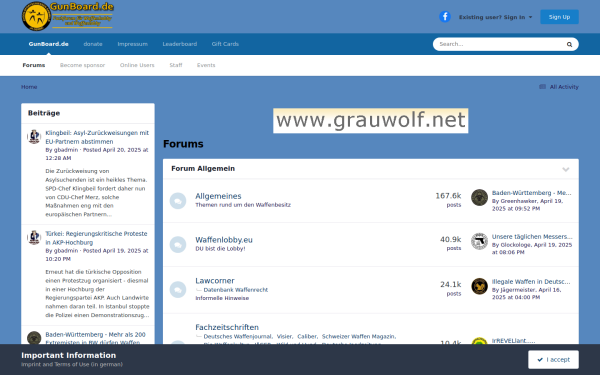Click the Lawcorner forum speech bubble icon

tap(178, 290)
